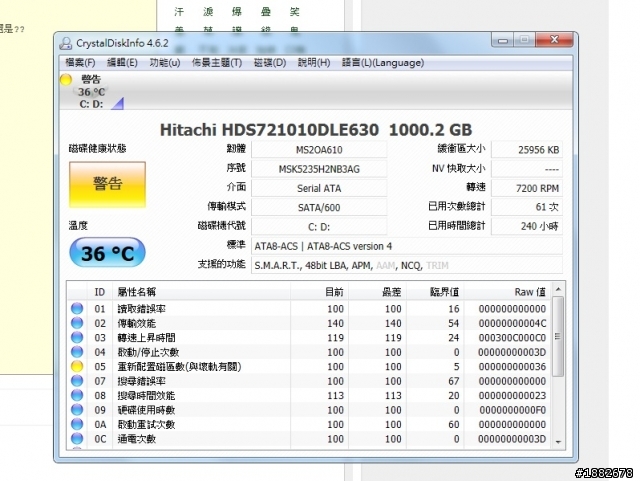Click the SMART list vertical scrollbar thumb
Image resolution: width=640 pixels, height=481 pixels.
click(558, 337)
